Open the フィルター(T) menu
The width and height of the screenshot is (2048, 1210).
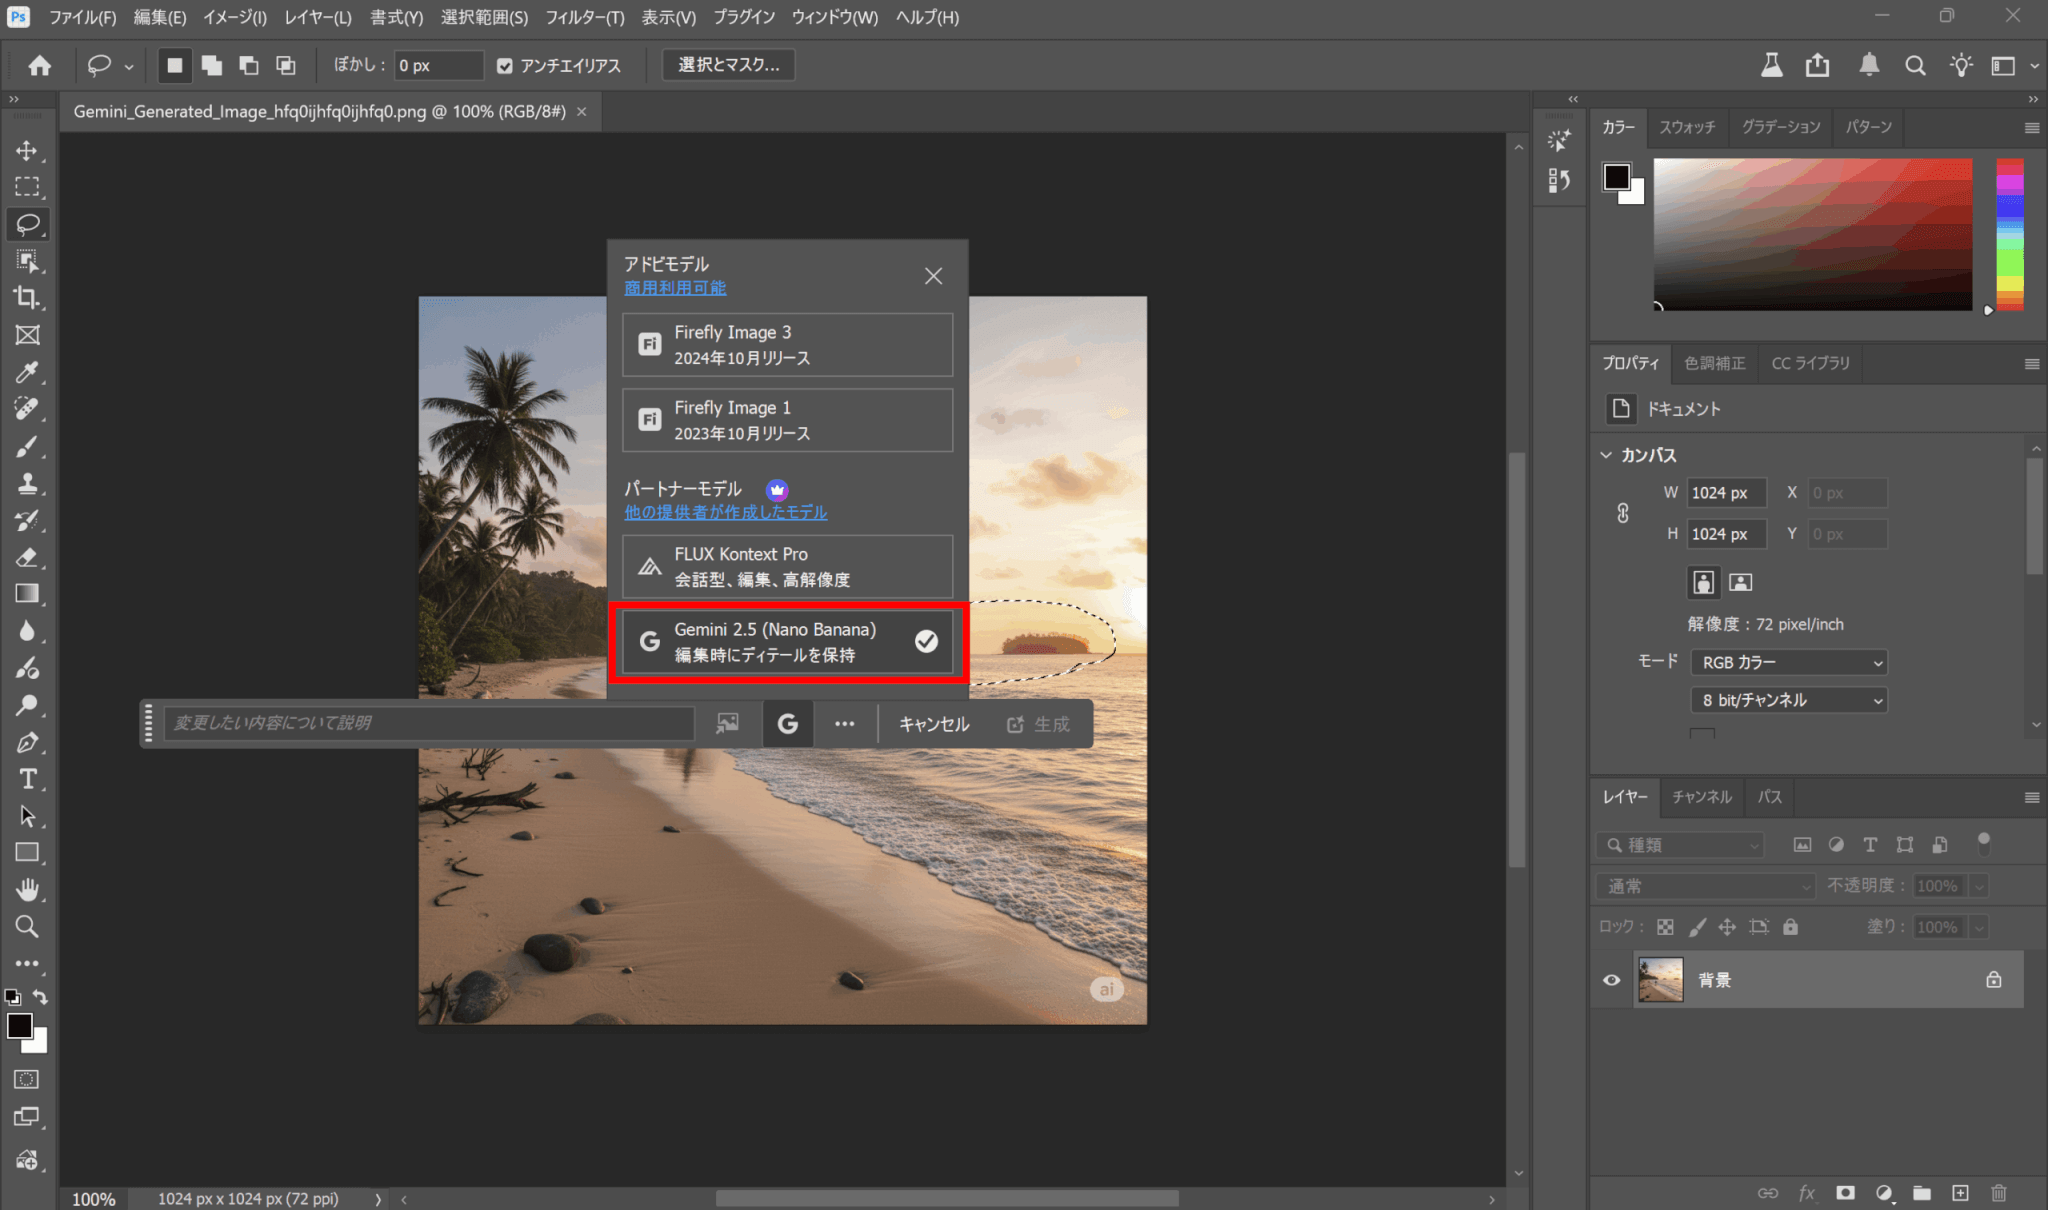(x=584, y=17)
